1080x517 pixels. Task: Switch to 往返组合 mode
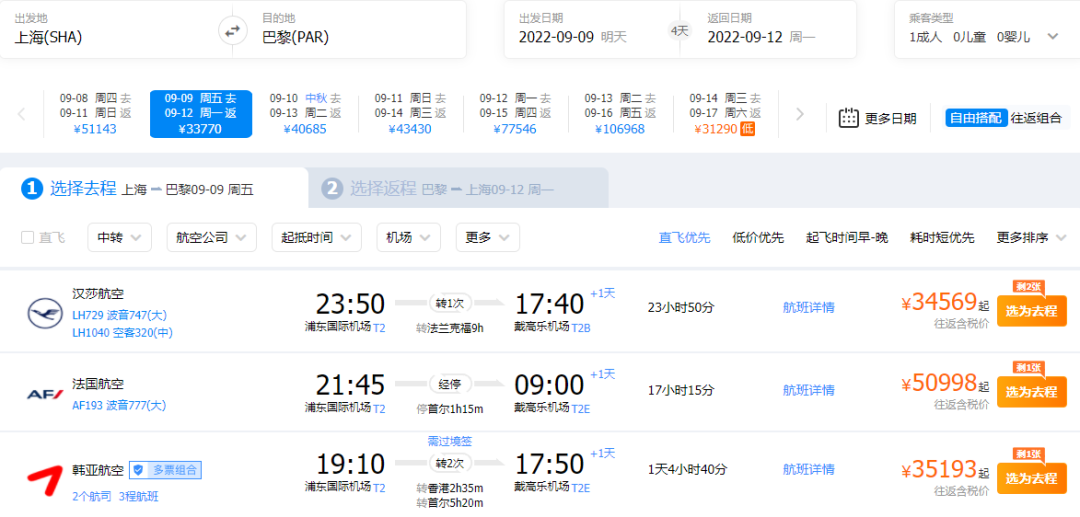pos(1036,118)
